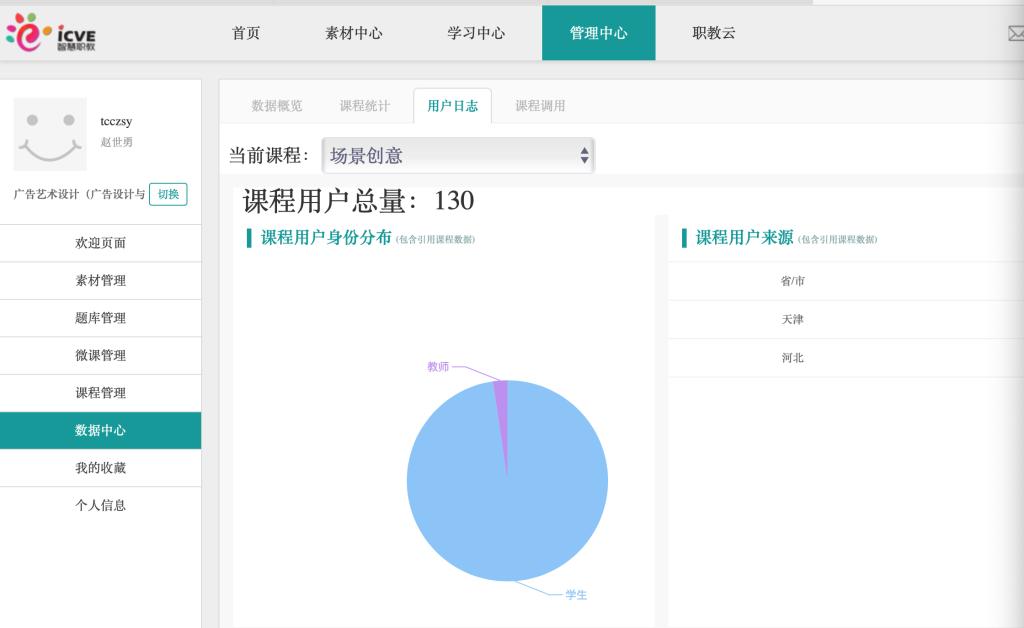Open 欢迎页面 in the sidebar
The height and width of the screenshot is (628, 1024).
[100, 243]
